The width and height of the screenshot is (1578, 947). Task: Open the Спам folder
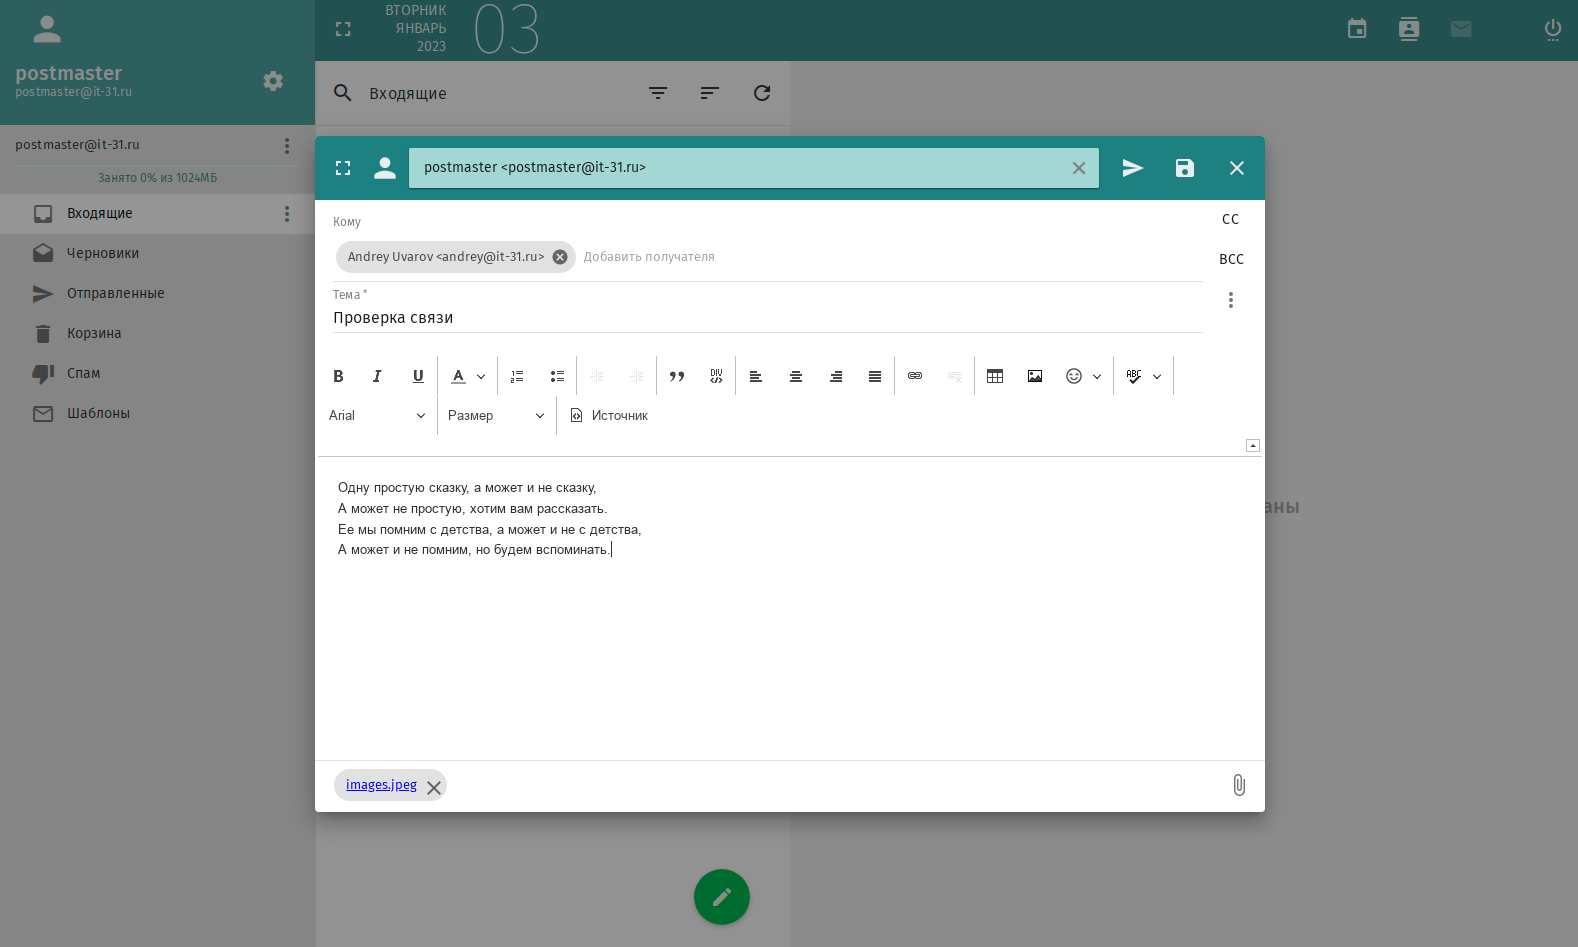tap(157, 374)
